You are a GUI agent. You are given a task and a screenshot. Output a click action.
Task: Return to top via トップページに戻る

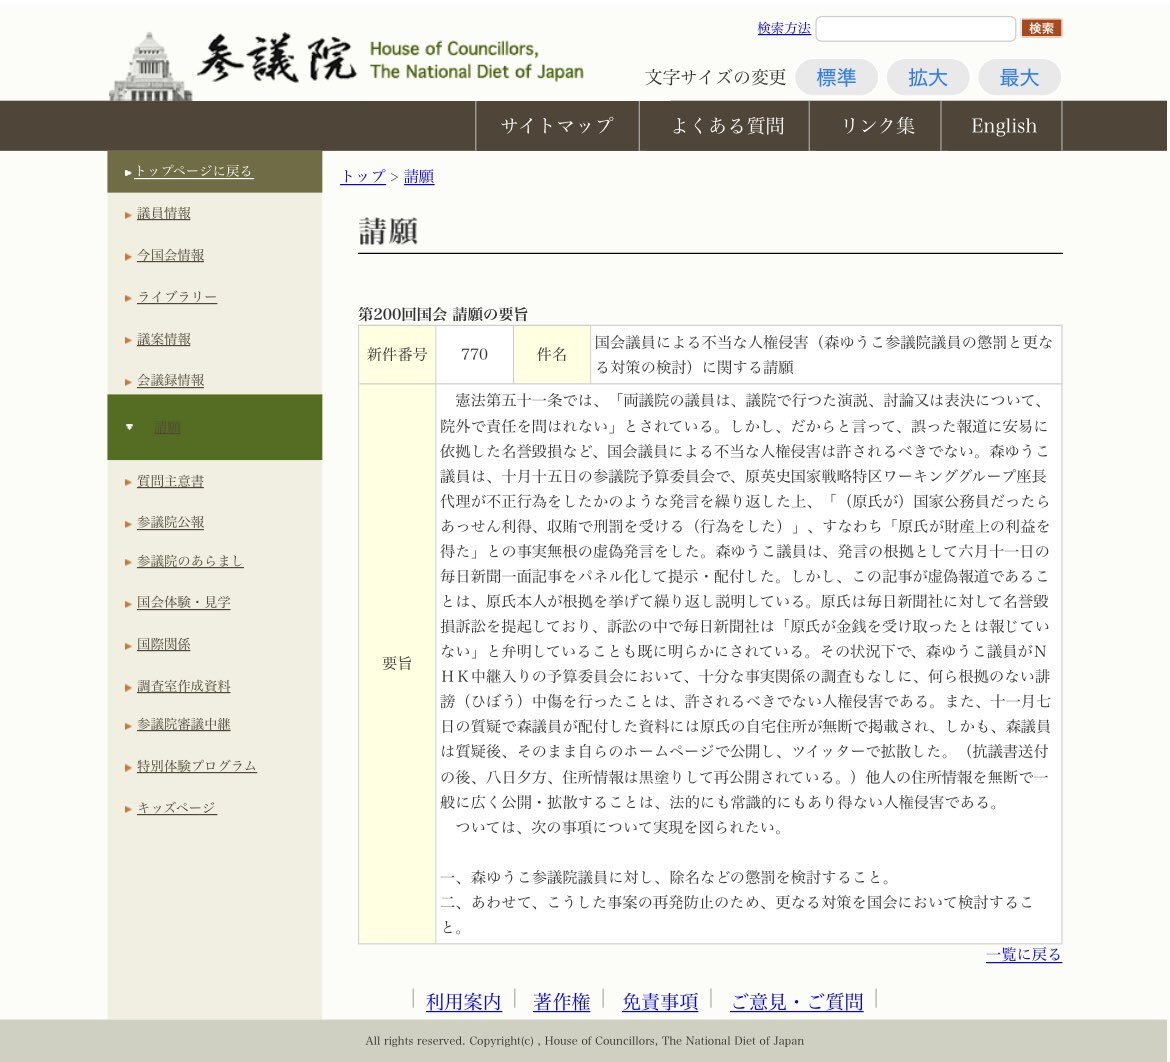click(x=194, y=171)
